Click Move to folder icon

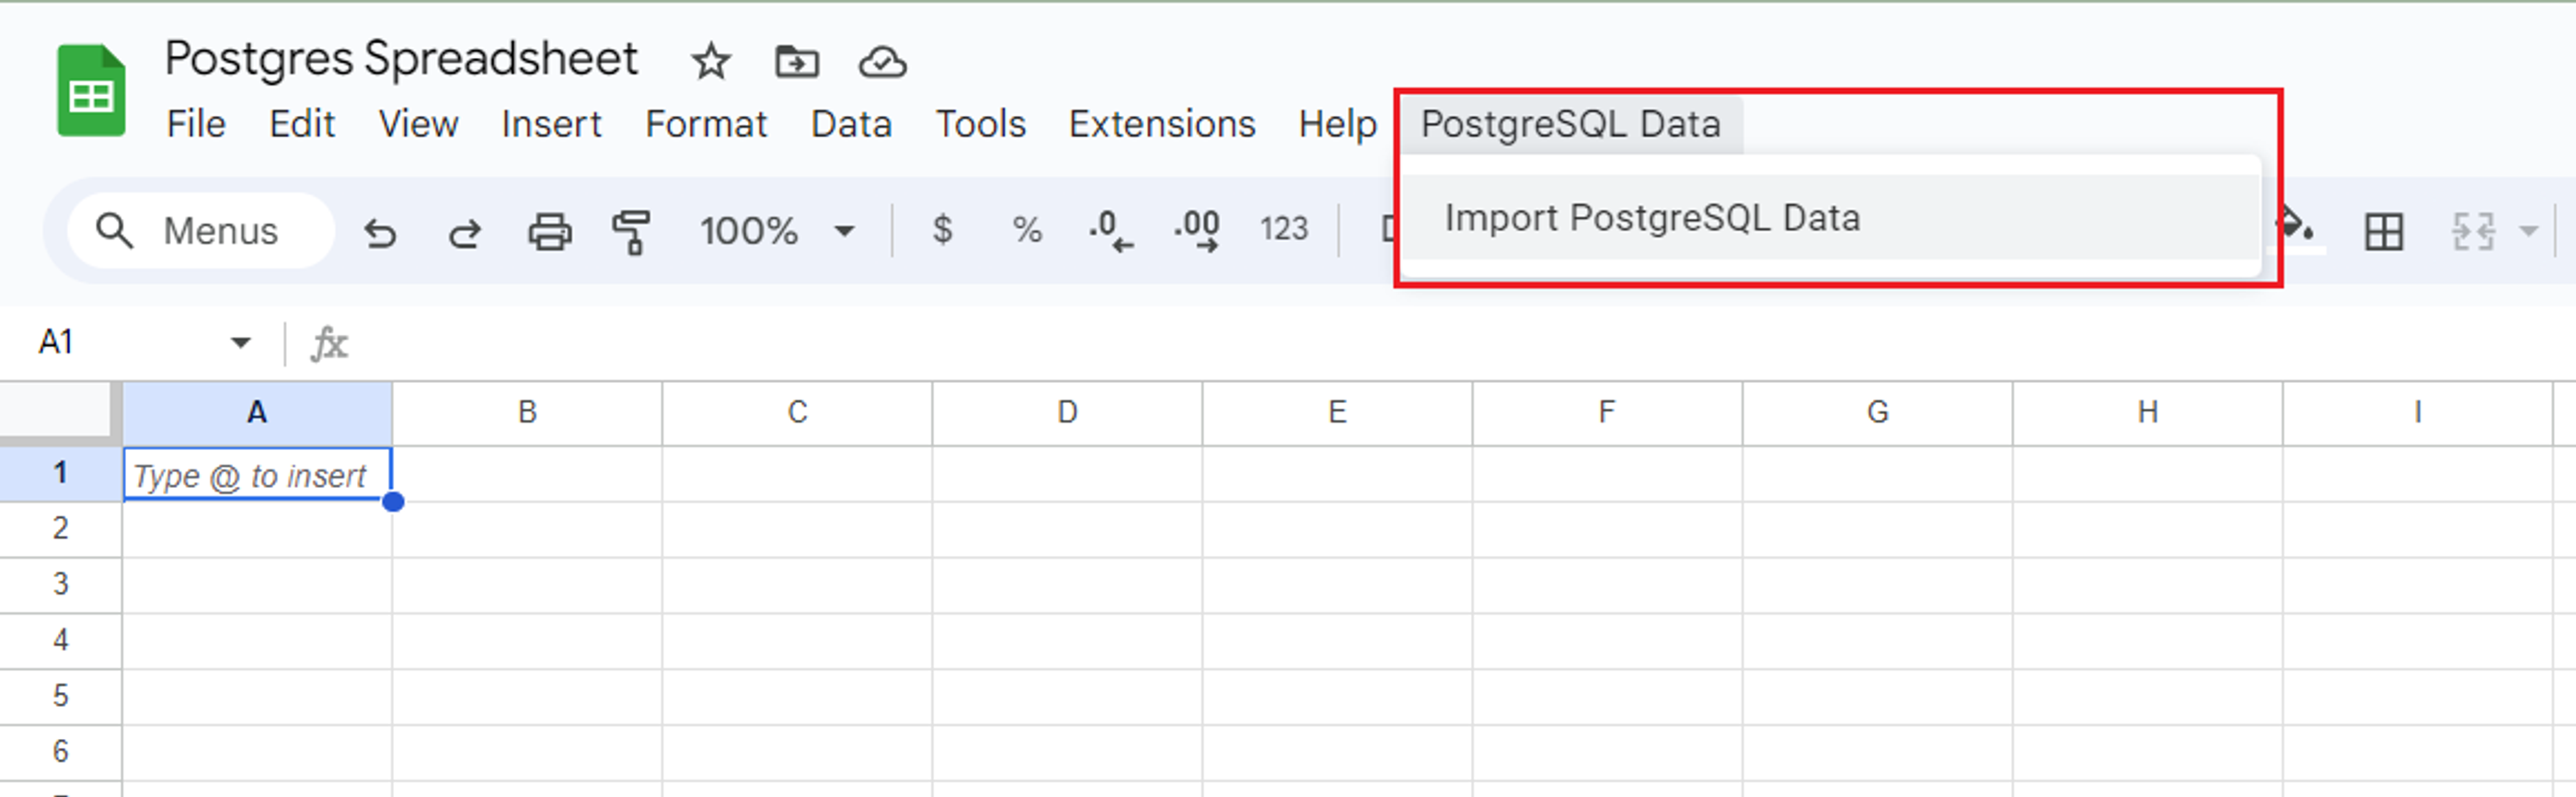796,62
